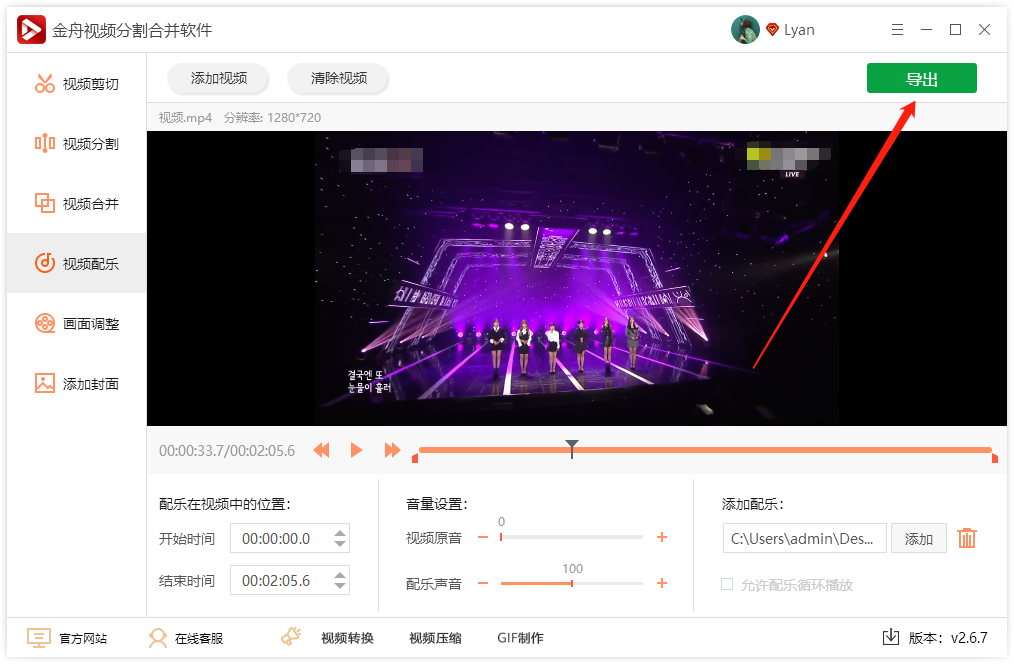Delete music with the trash can icon
Screen dimensions: 1014x664
tap(967, 538)
